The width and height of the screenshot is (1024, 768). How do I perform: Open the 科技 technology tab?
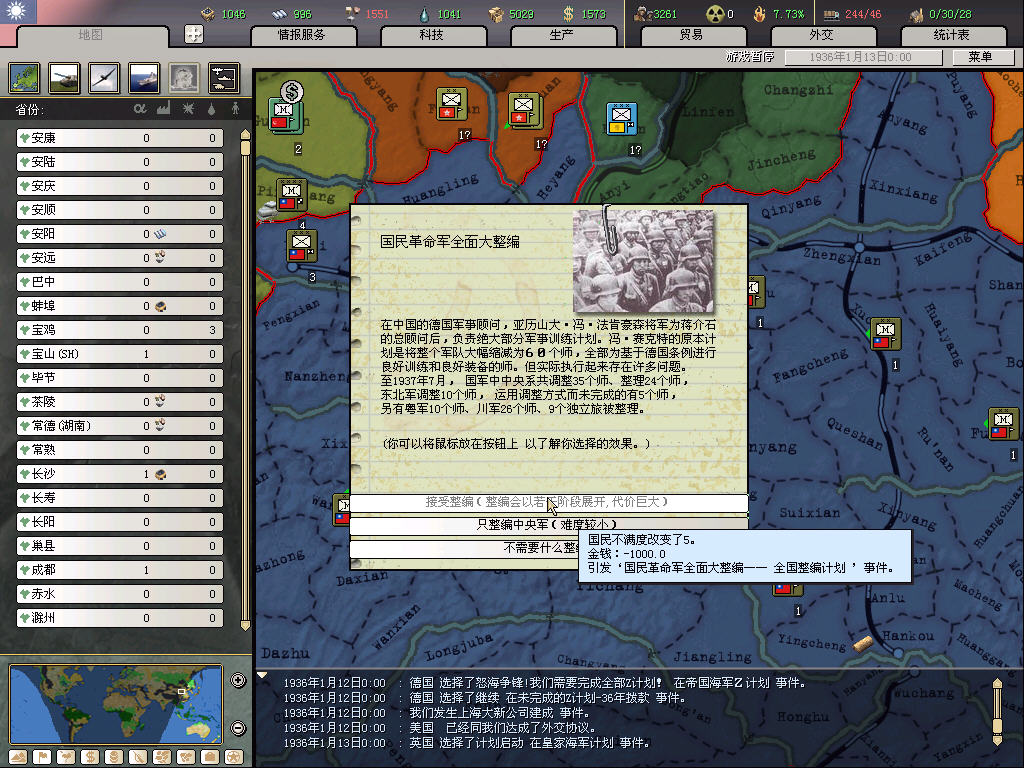coord(431,35)
